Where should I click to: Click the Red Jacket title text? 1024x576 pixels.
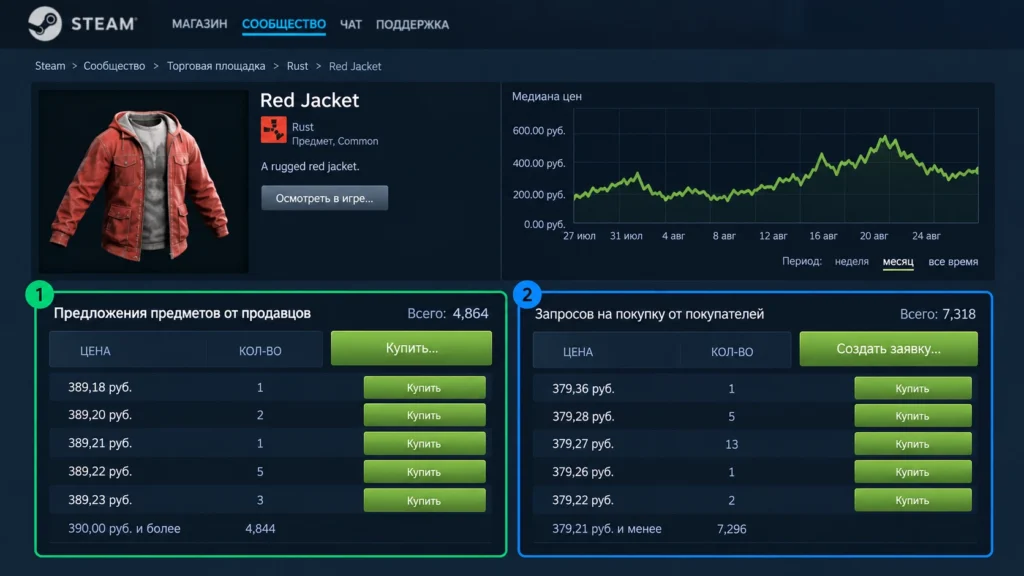pos(310,100)
